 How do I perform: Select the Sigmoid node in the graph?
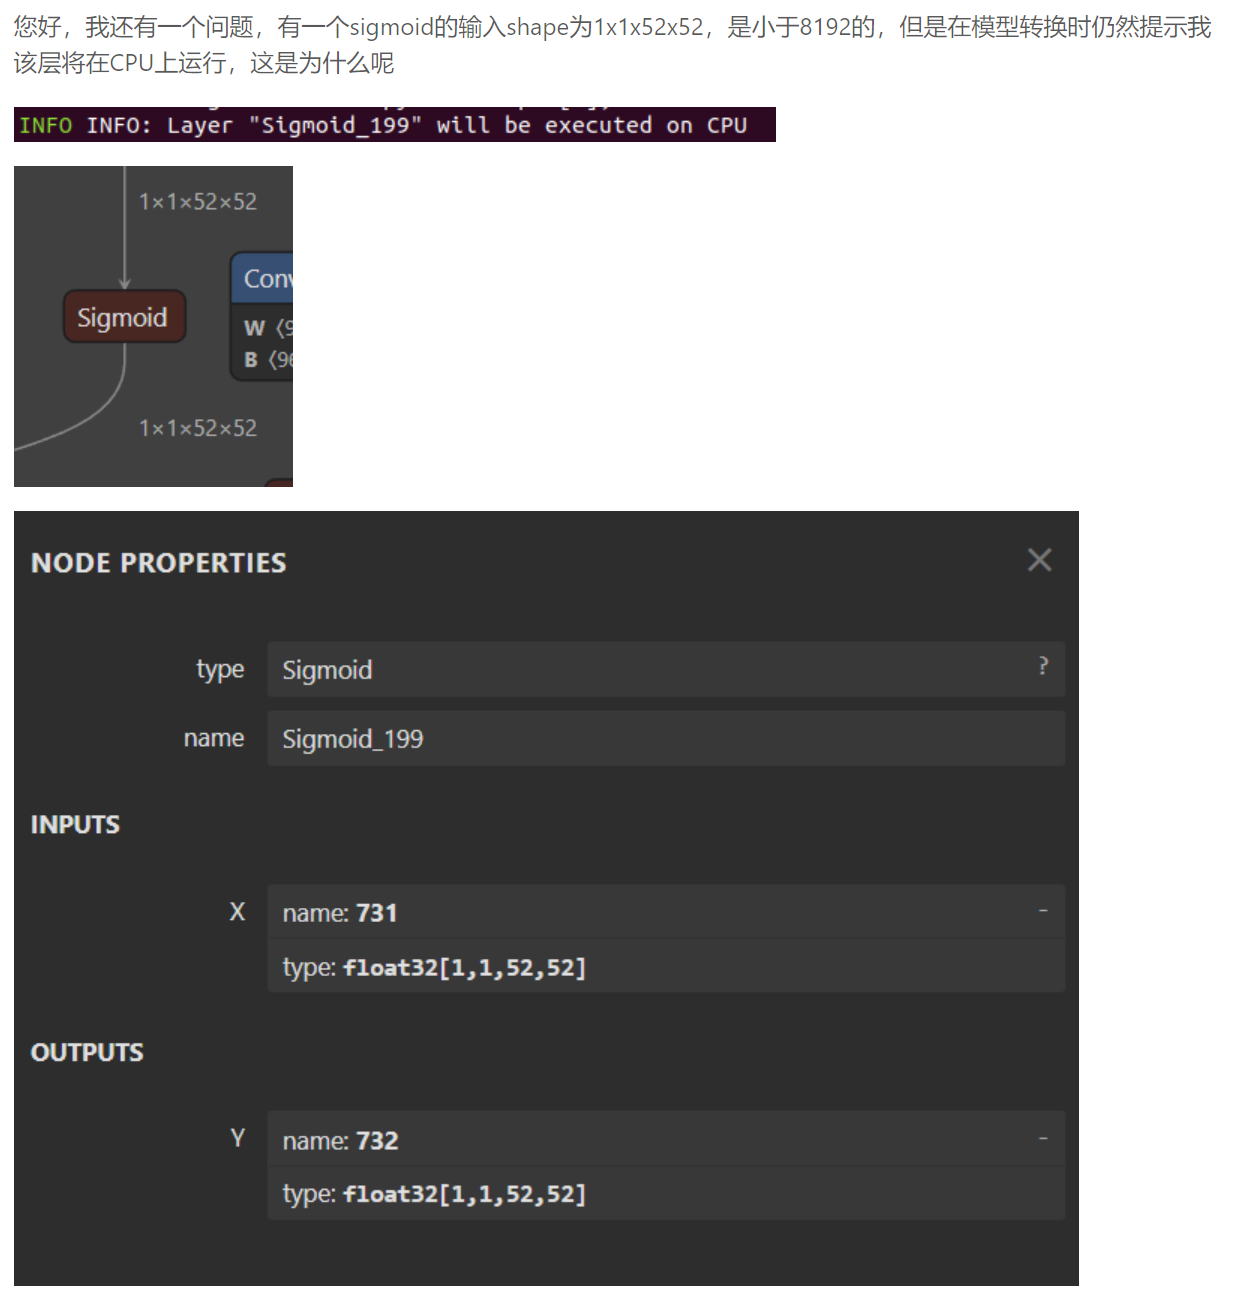tap(124, 317)
